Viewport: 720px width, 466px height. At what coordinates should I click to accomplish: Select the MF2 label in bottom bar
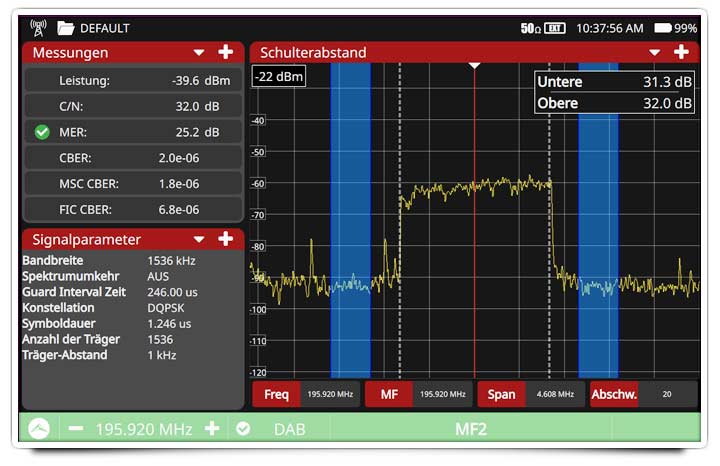tap(471, 429)
